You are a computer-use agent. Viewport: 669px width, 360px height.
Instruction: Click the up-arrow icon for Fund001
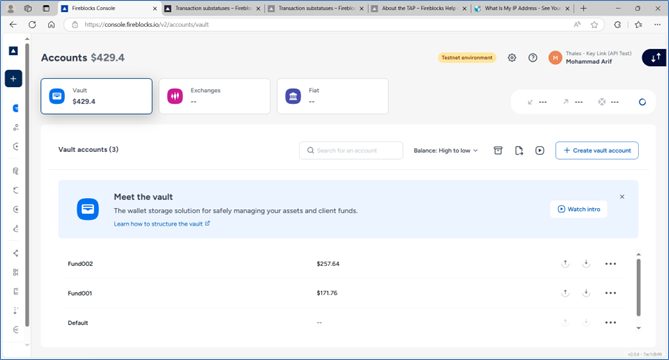[x=565, y=293]
